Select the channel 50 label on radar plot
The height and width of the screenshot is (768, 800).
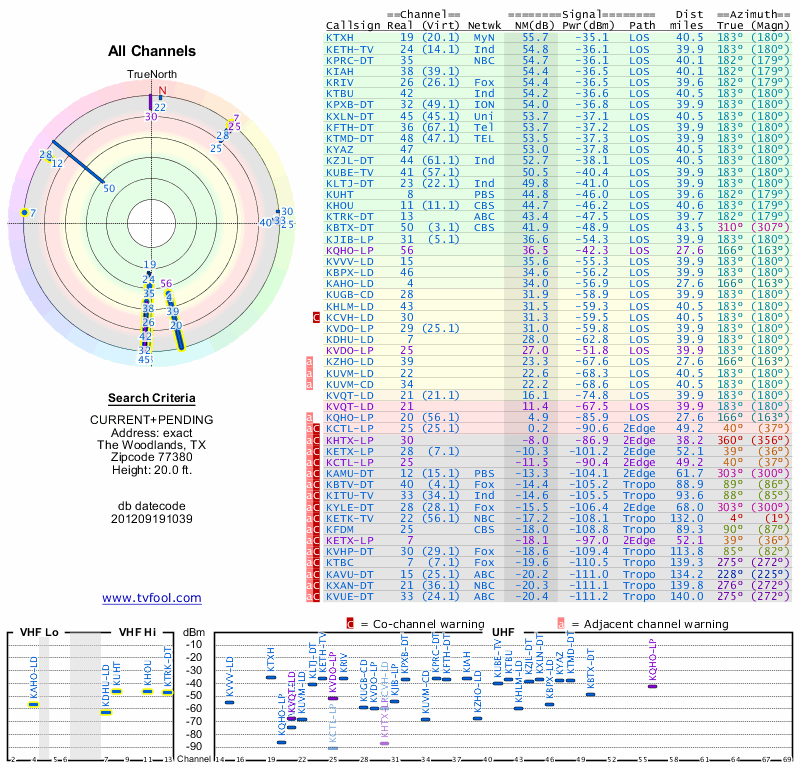point(109,188)
